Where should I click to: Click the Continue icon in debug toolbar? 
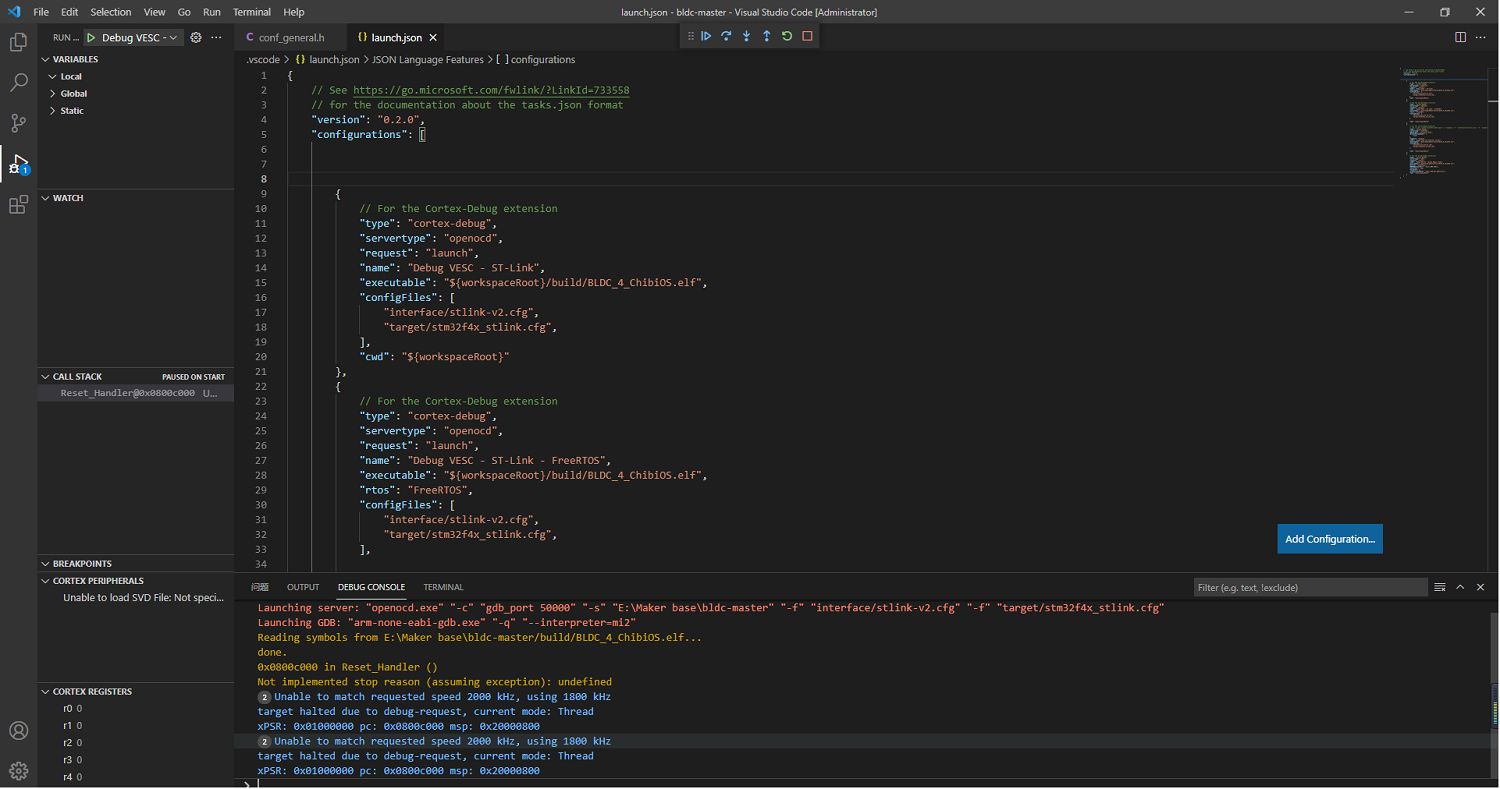pyautogui.click(x=705, y=35)
